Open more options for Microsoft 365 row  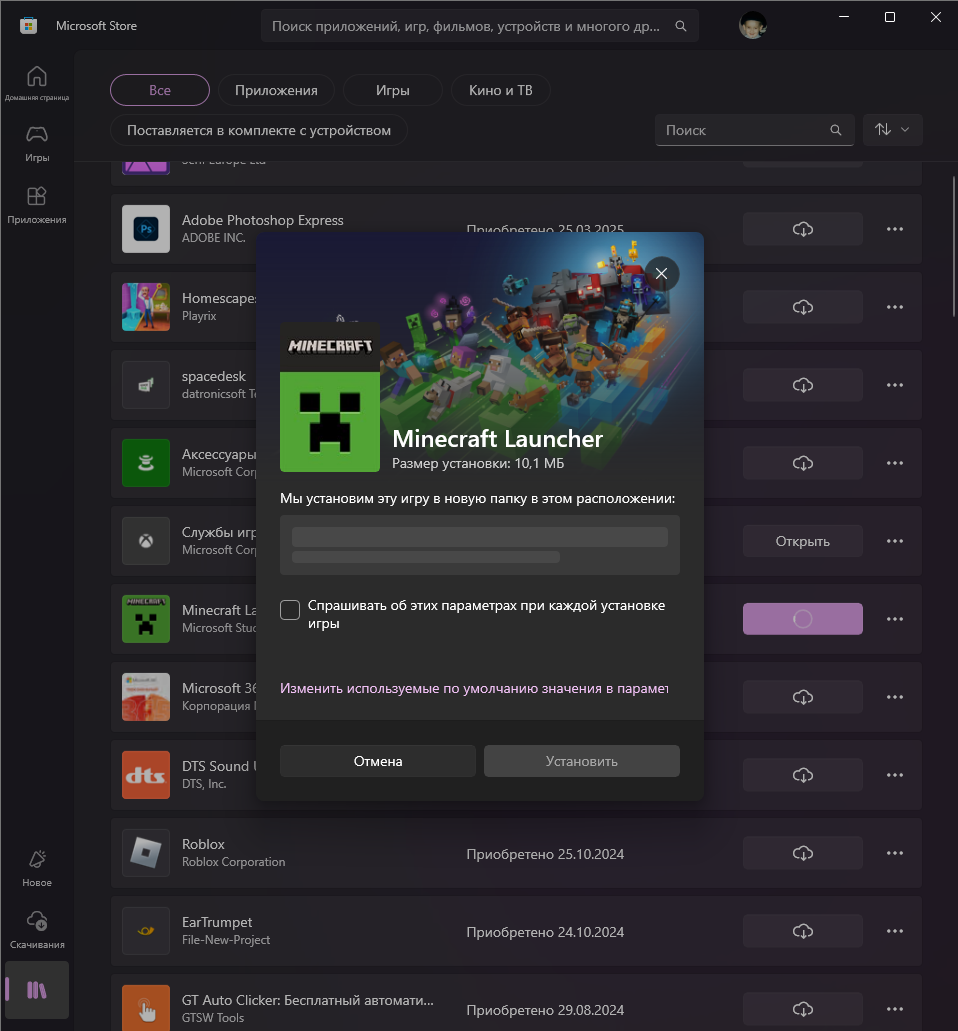click(895, 697)
